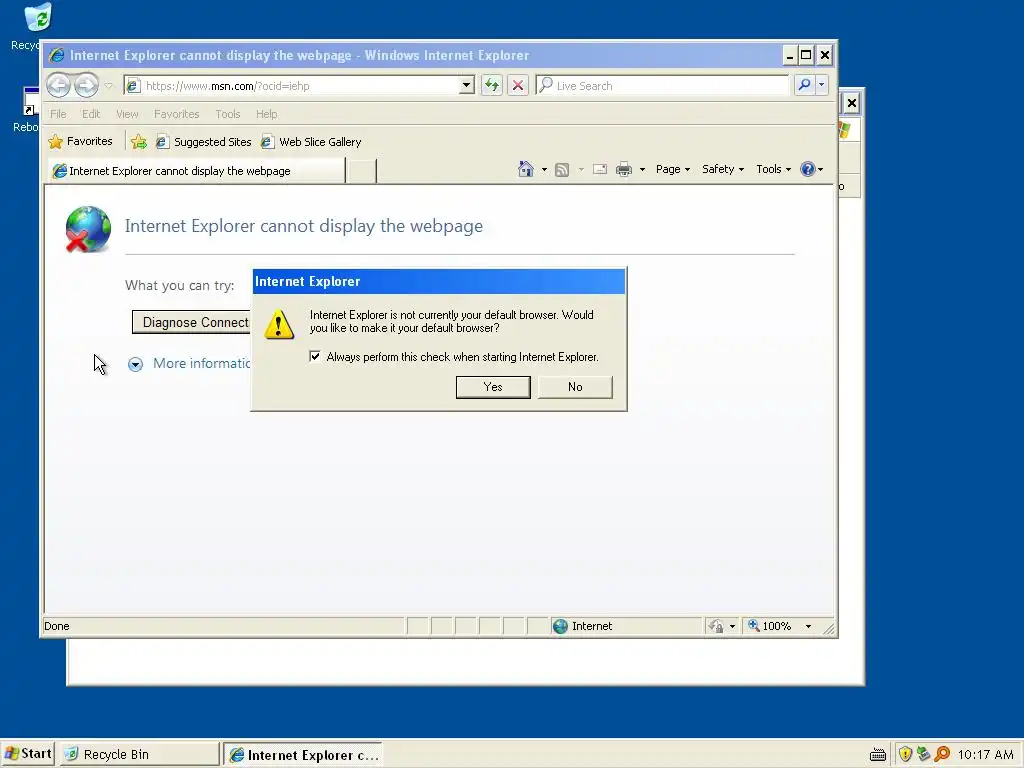
Task: Click the Done status bar text
Action: 57,626
